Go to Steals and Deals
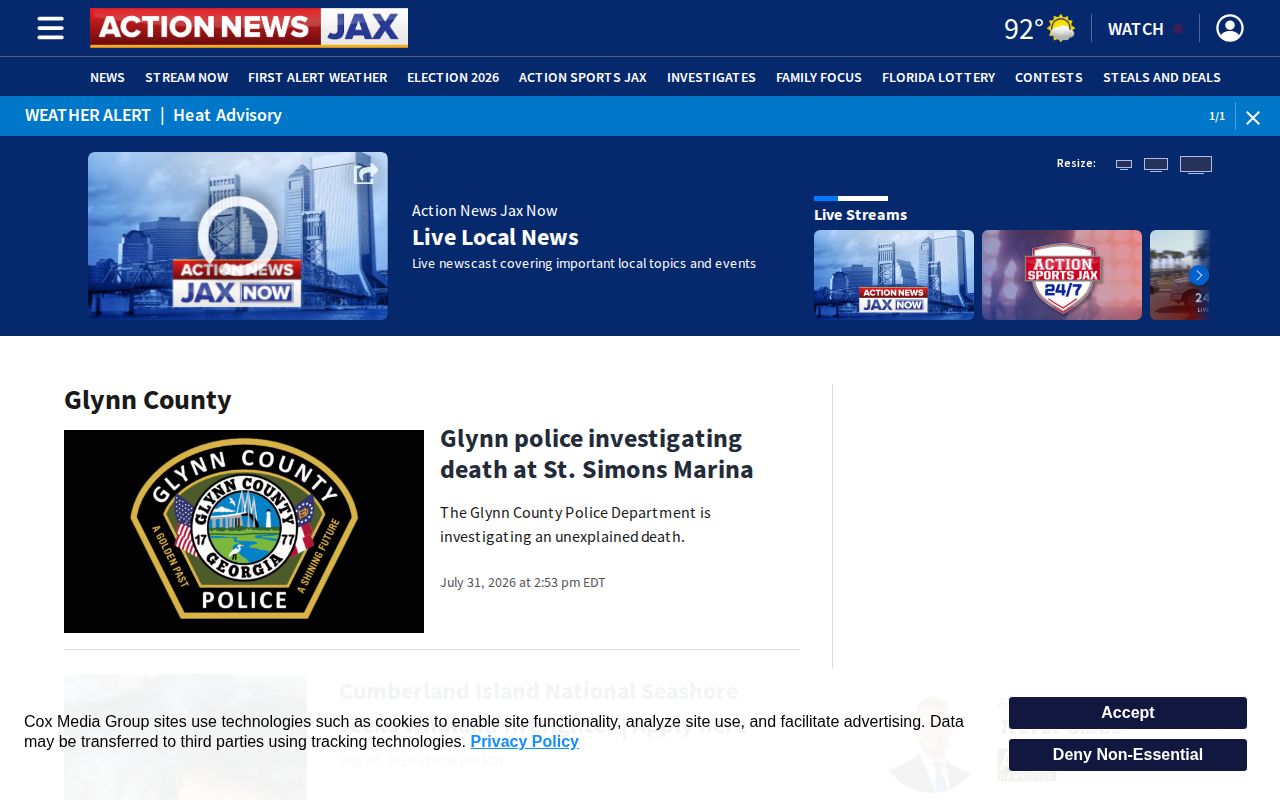The width and height of the screenshot is (1280, 800). pyautogui.click(x=1162, y=77)
